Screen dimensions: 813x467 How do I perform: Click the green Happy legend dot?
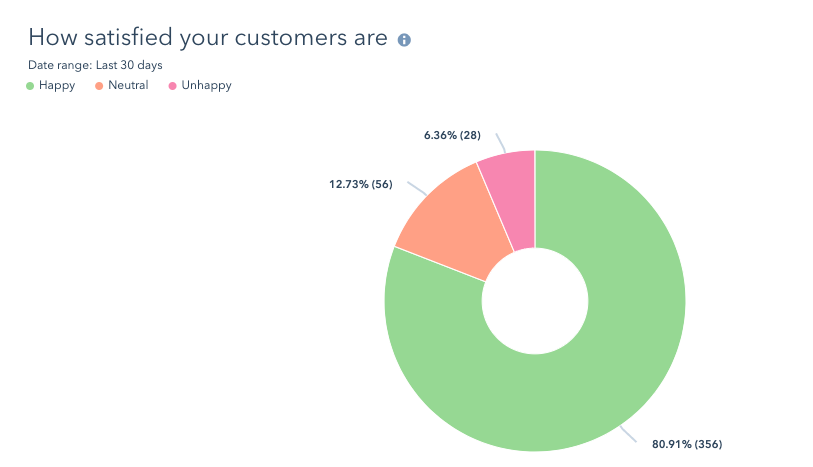30,86
